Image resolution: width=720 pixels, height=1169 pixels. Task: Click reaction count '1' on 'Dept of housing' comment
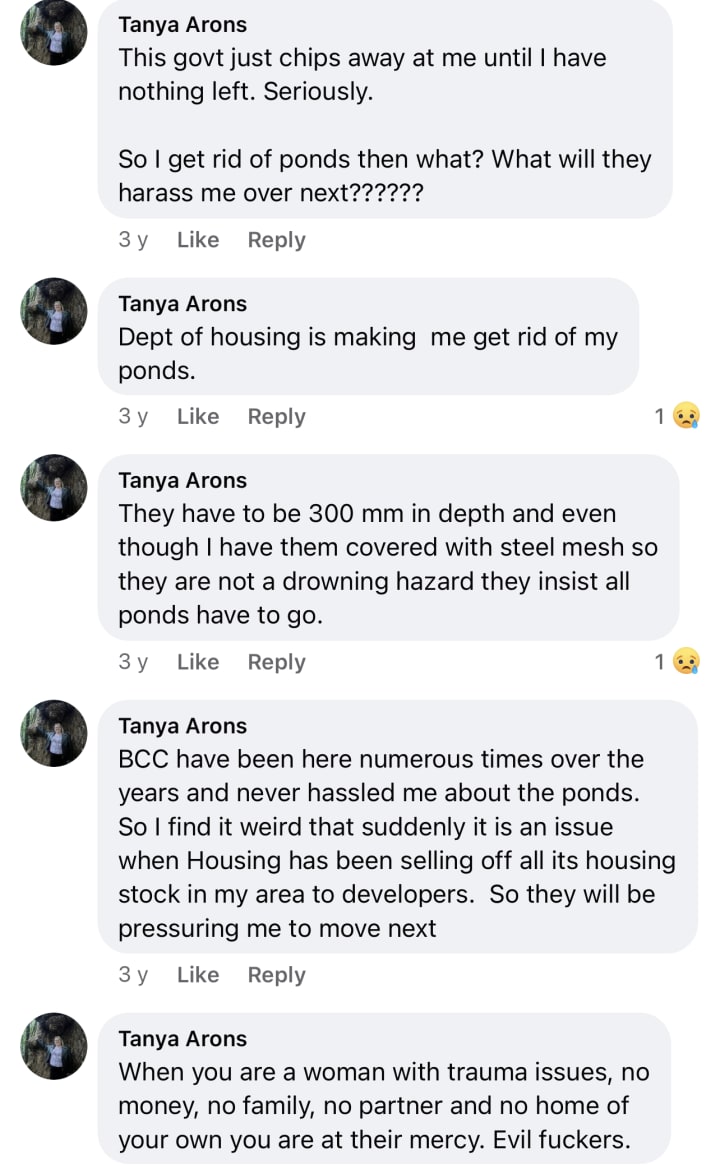point(659,417)
